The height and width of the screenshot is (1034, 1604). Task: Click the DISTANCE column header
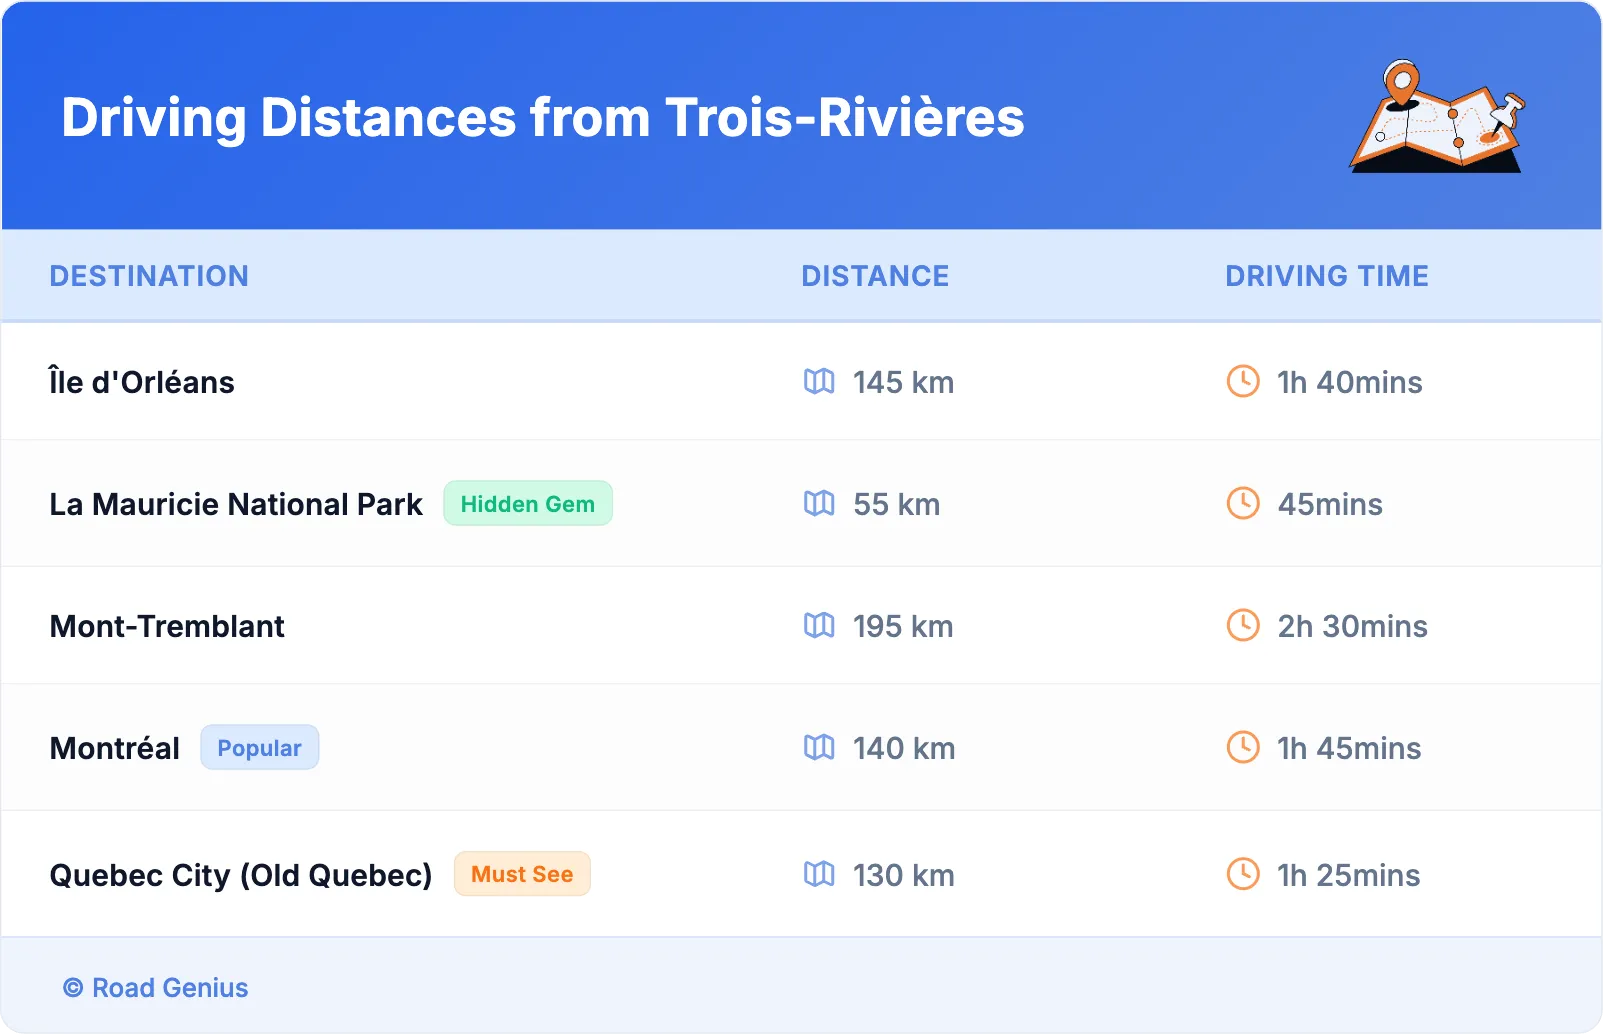tap(875, 276)
